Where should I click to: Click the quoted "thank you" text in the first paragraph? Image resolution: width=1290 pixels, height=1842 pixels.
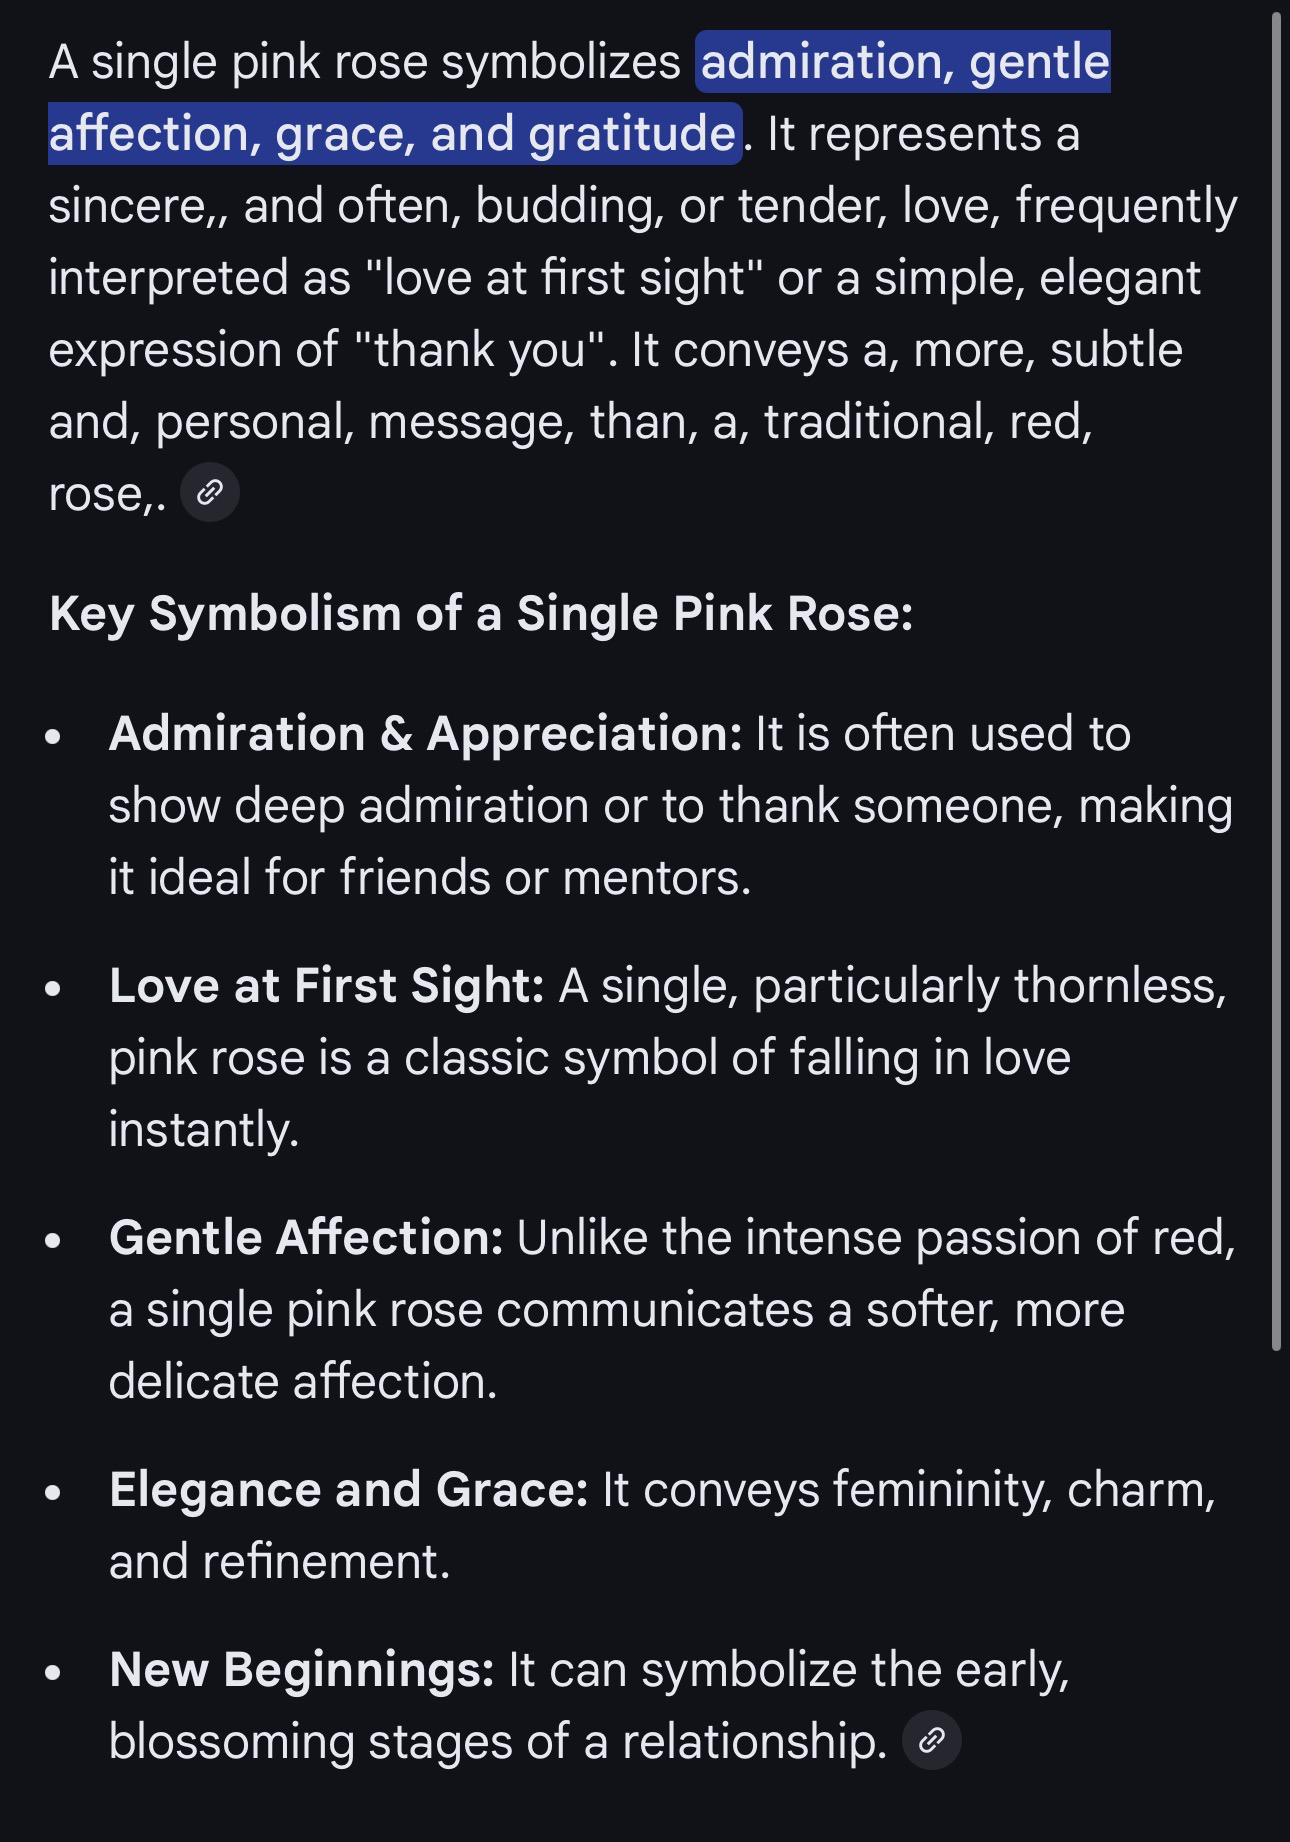coord(480,350)
